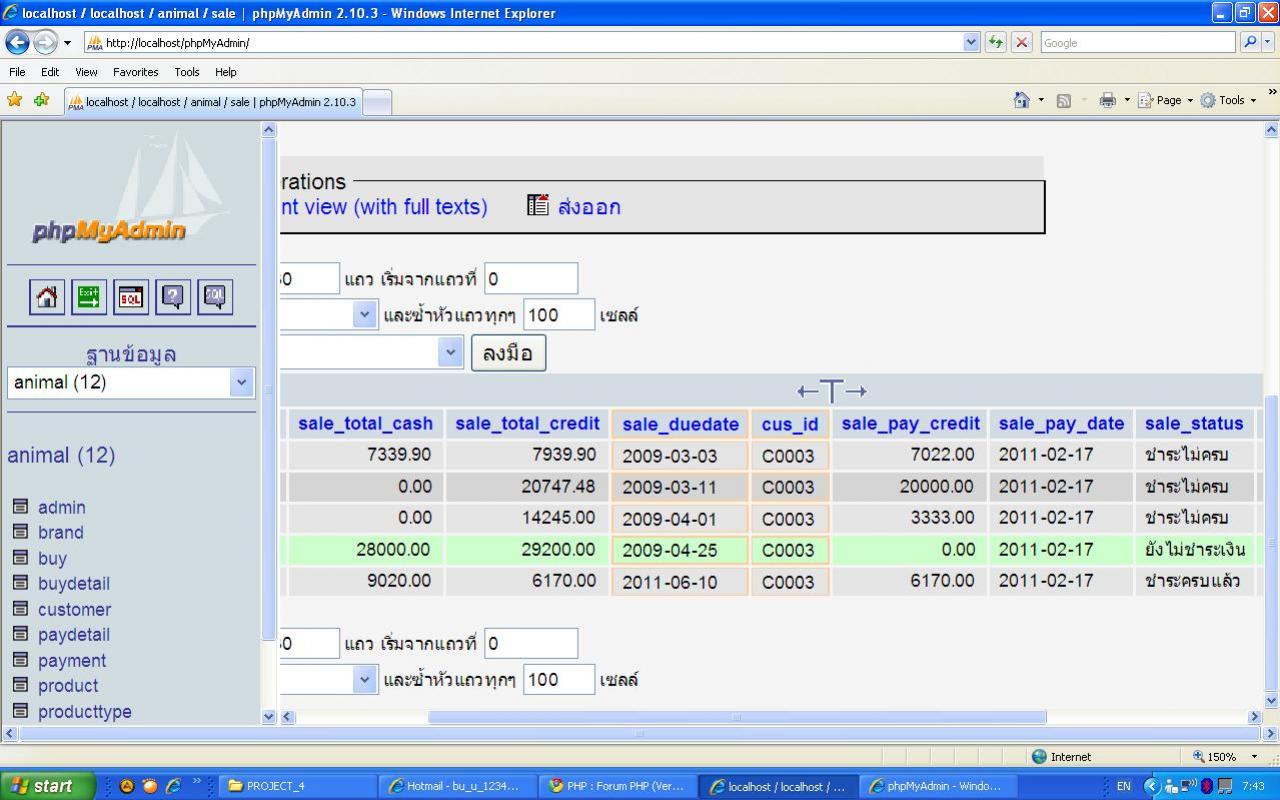Click the Print view (with full texts) link
This screenshot has height=800, width=1280.
(x=384, y=207)
